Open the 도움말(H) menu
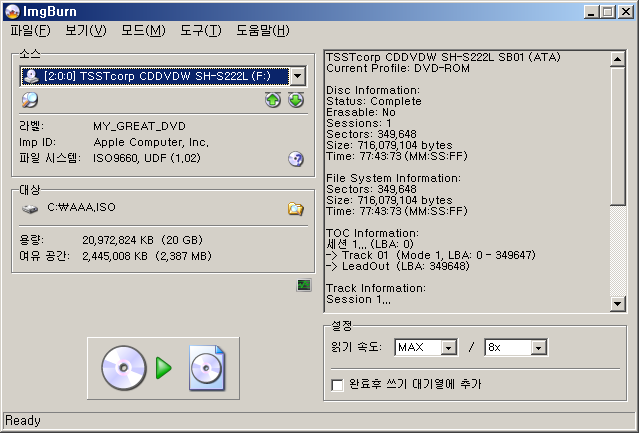639x433 pixels. [x=263, y=31]
